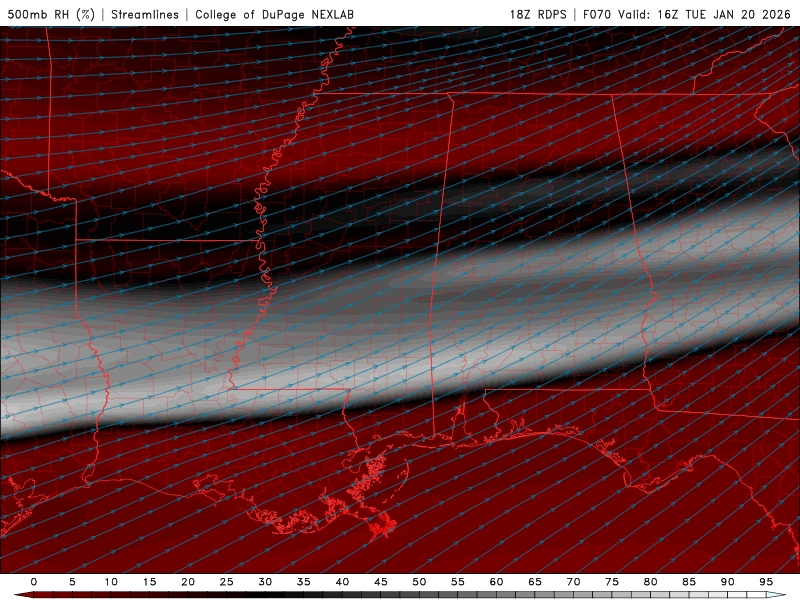800x600 pixels.
Task: Select the 85 label on the RH scale
Action: [689, 582]
